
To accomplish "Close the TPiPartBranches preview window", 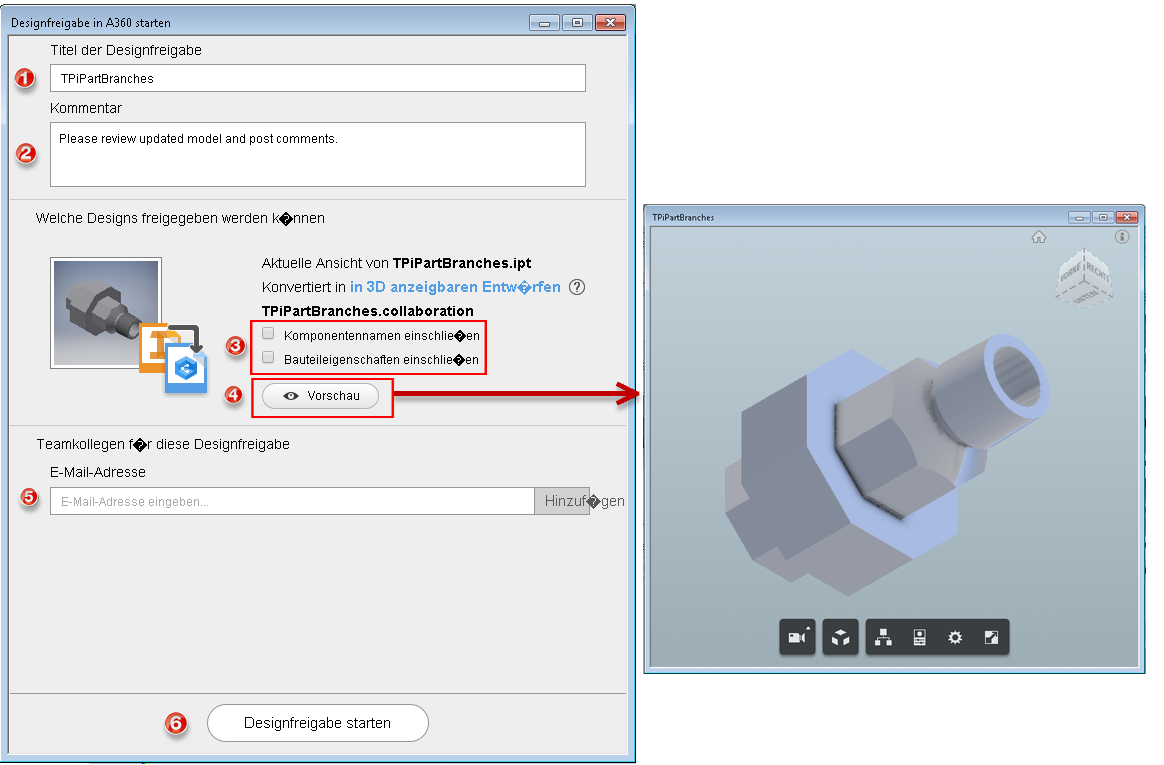I will click(x=1127, y=217).
